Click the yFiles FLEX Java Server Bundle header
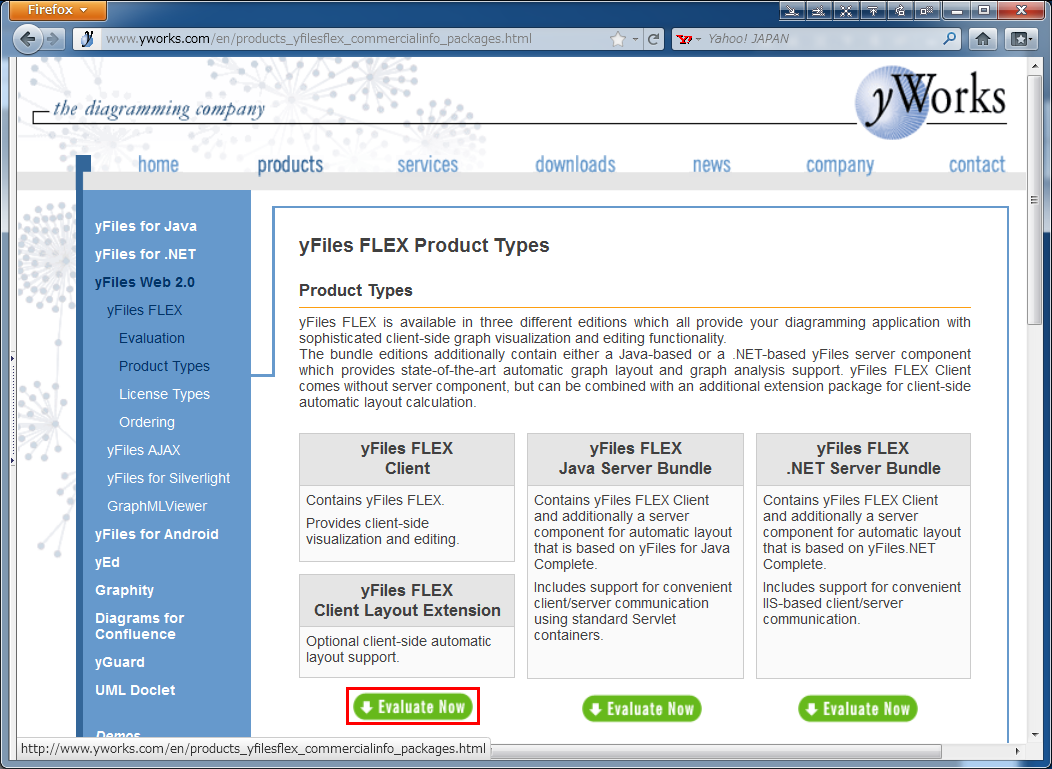This screenshot has height=769, width=1052. tap(635, 459)
